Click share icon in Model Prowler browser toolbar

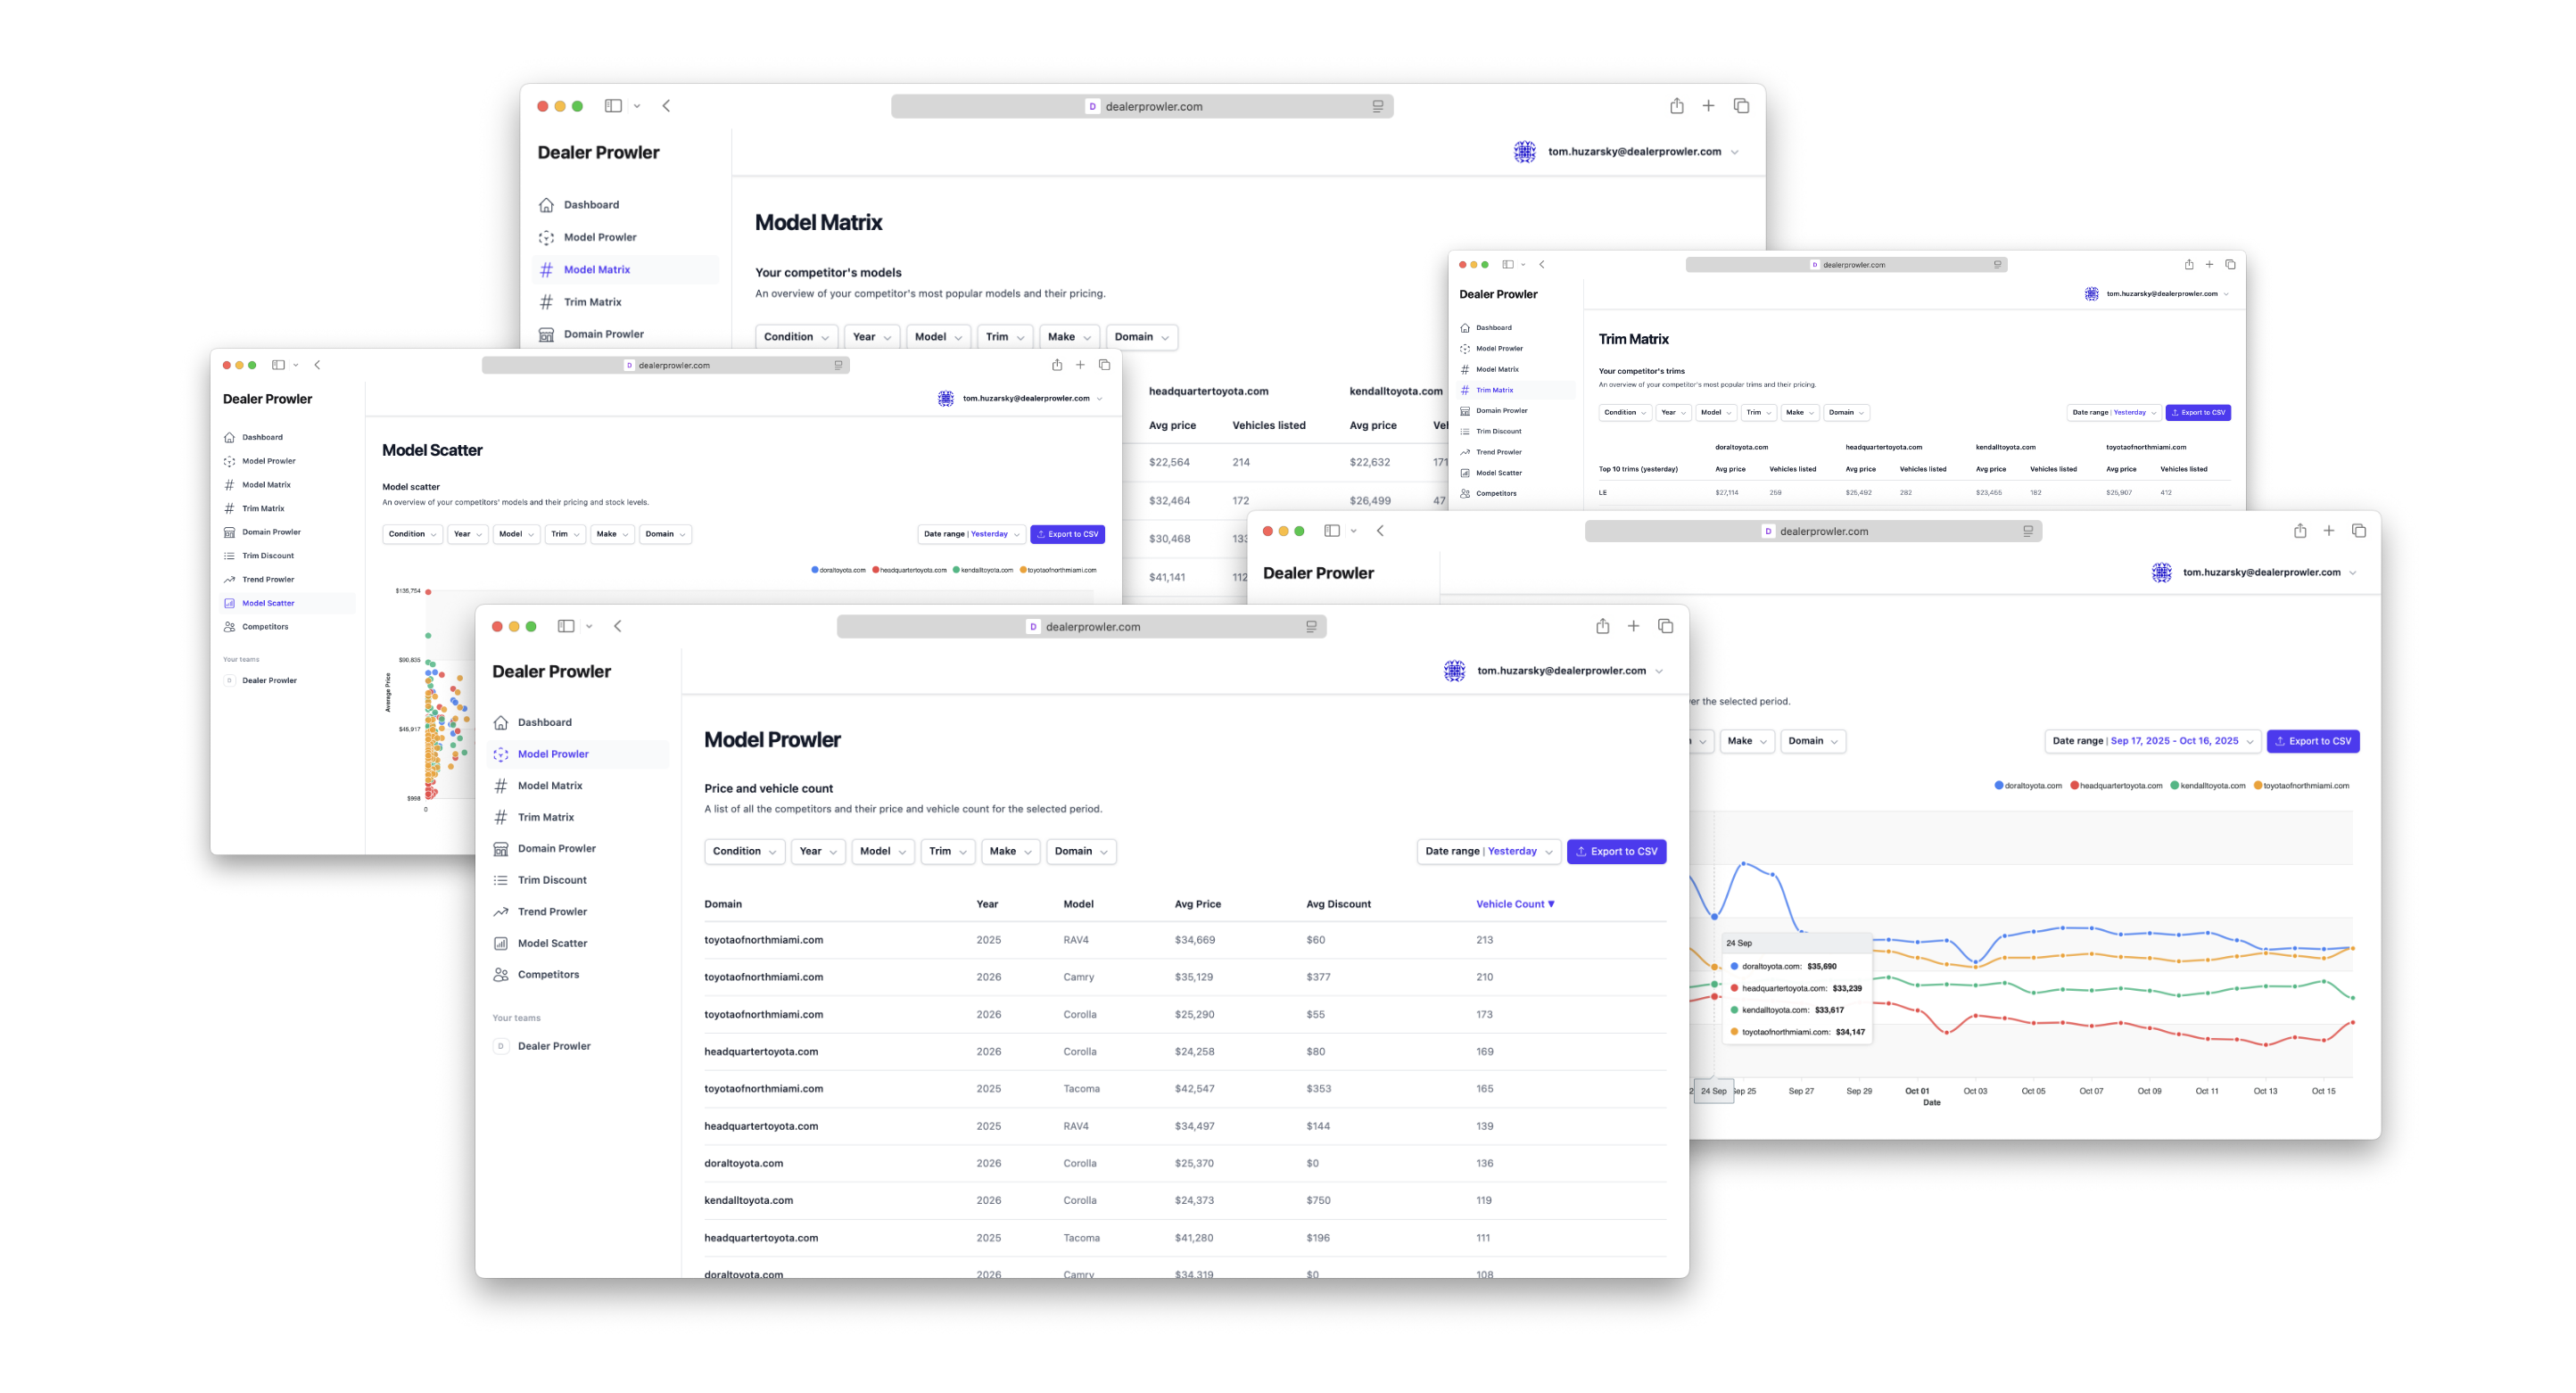pos(1602,626)
